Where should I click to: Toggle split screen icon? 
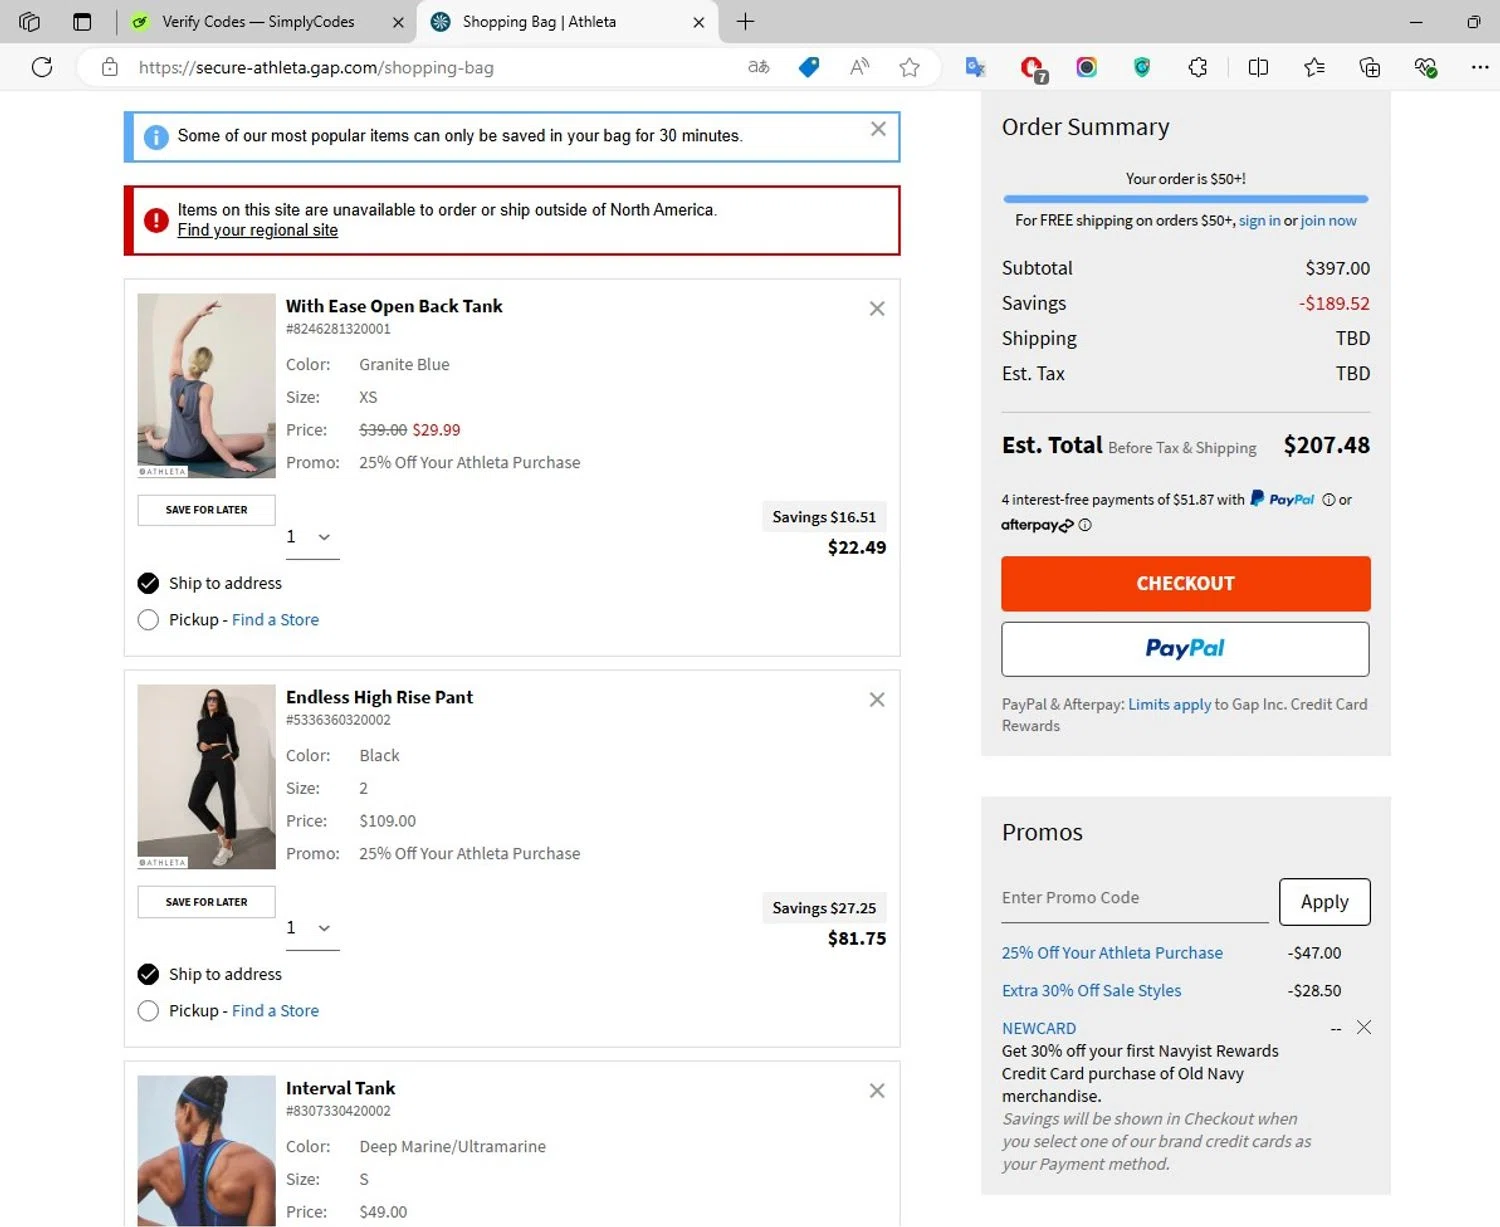pyautogui.click(x=1258, y=67)
